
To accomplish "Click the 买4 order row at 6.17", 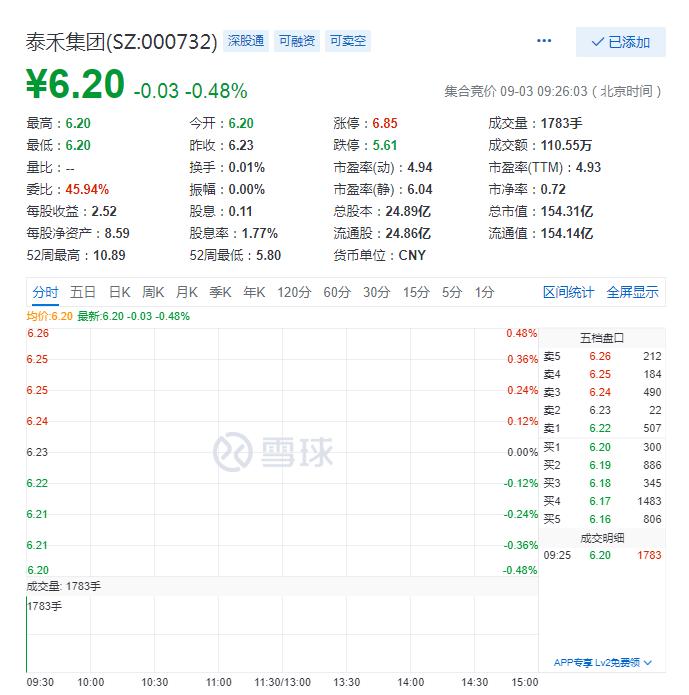I will point(602,501).
